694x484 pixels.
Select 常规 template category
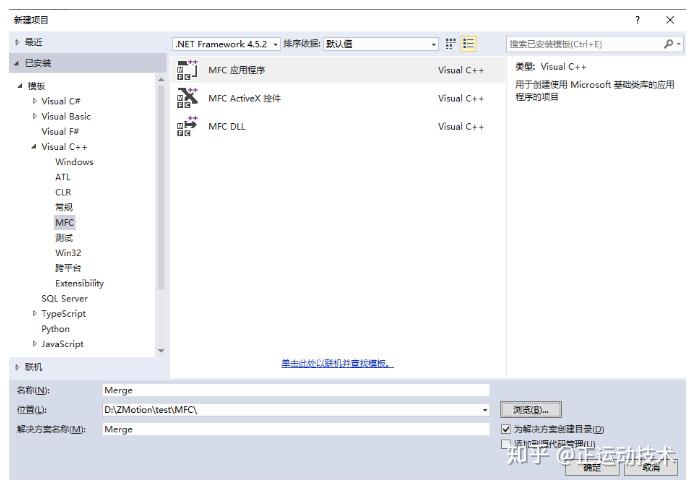(64, 207)
